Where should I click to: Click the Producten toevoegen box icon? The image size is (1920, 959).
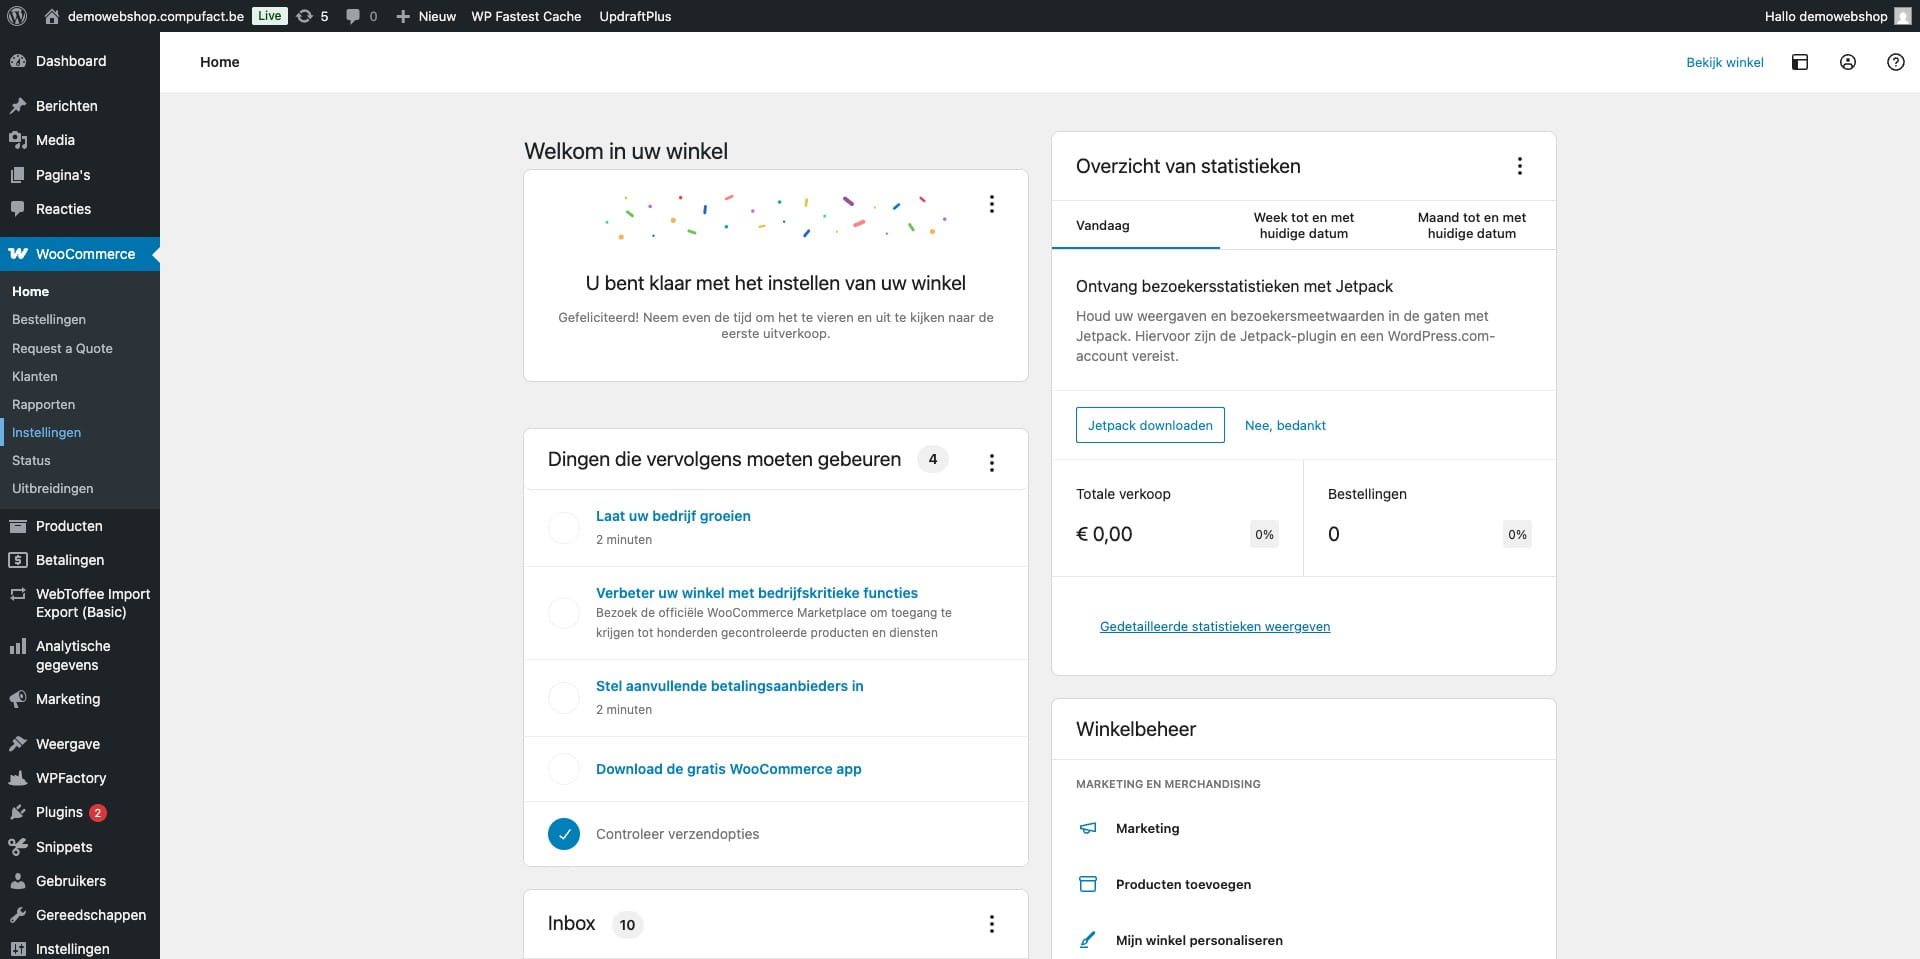click(x=1088, y=884)
